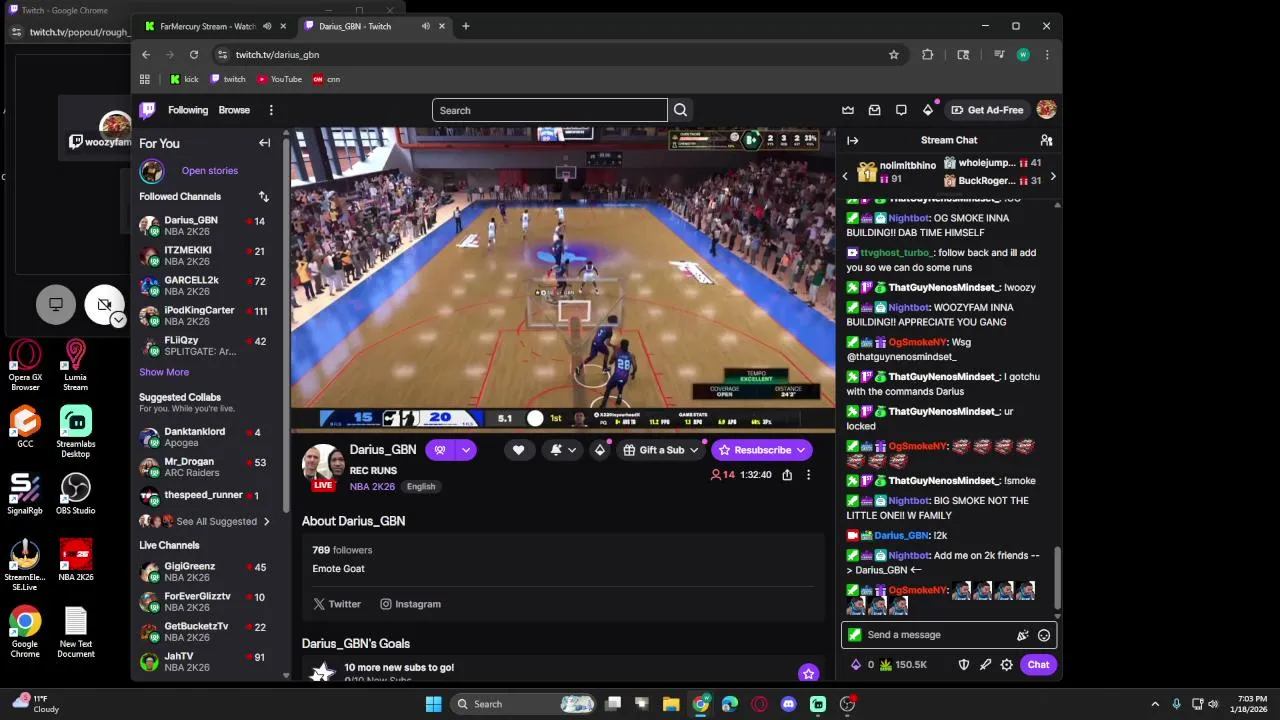Reload the Twitch page

[194, 55]
